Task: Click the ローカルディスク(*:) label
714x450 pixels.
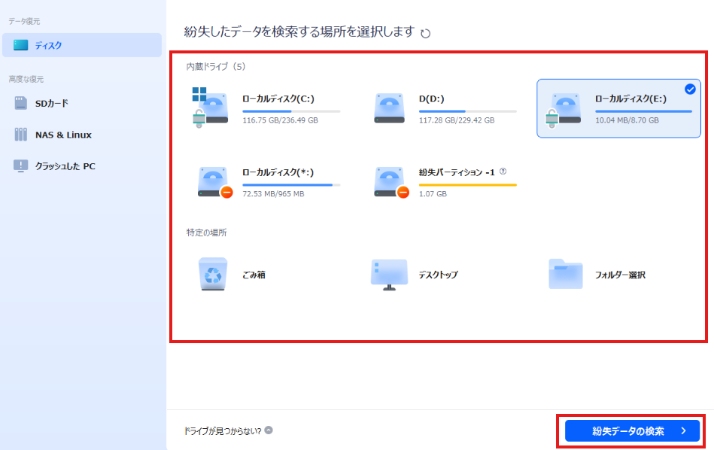Action: coord(278,172)
